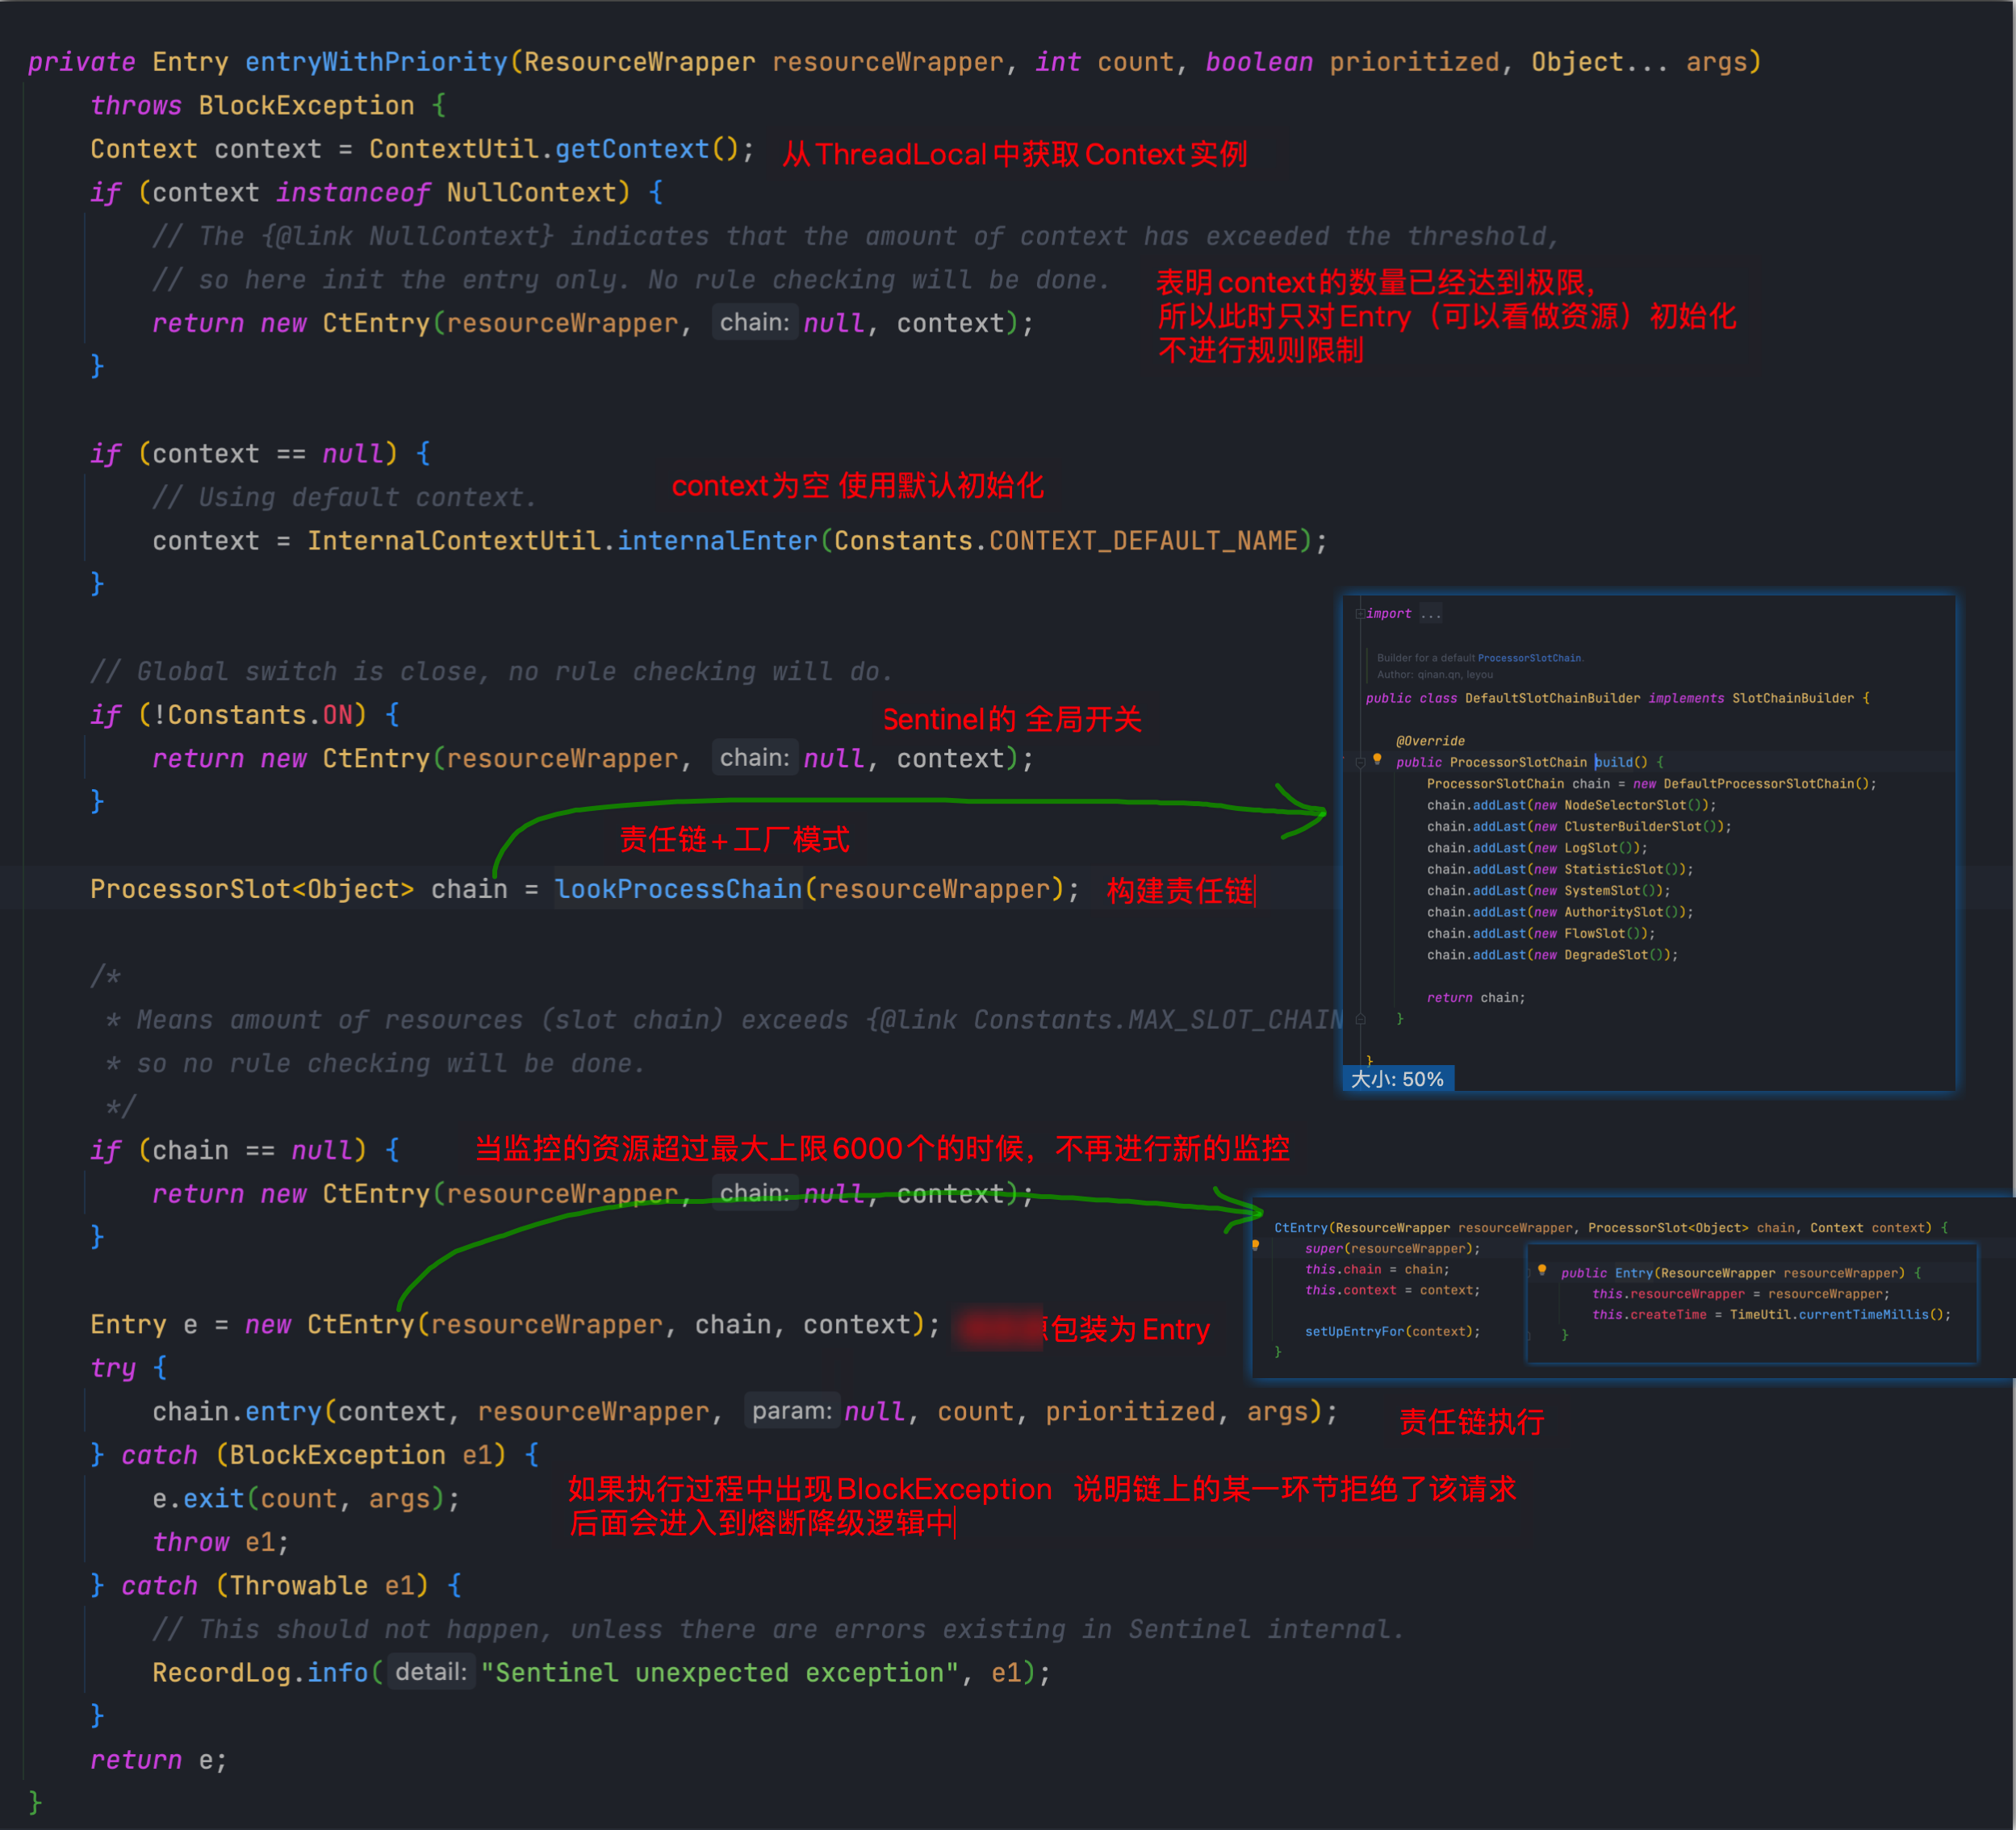Click the DefaultSlotChainBuilder class name

tap(1552, 698)
